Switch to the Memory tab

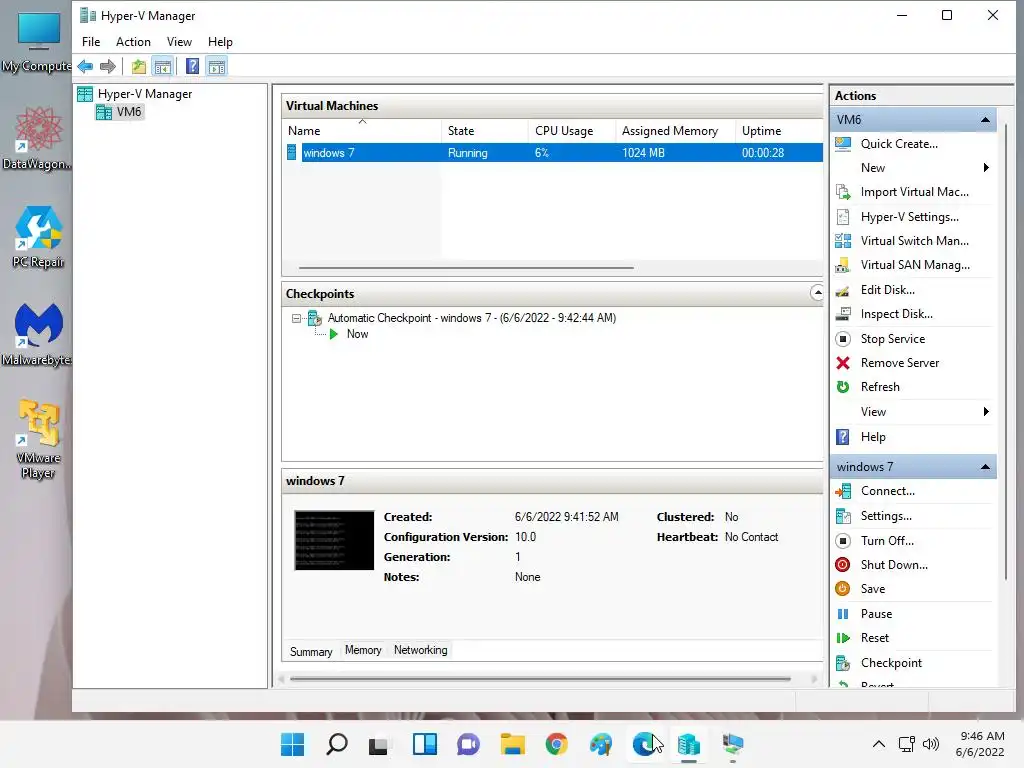click(x=363, y=650)
